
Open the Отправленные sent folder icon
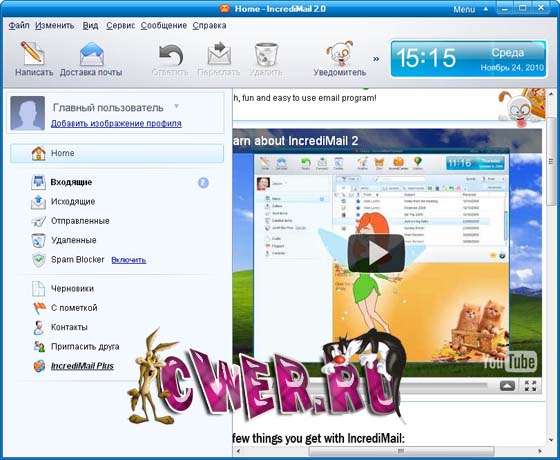[x=38, y=221]
